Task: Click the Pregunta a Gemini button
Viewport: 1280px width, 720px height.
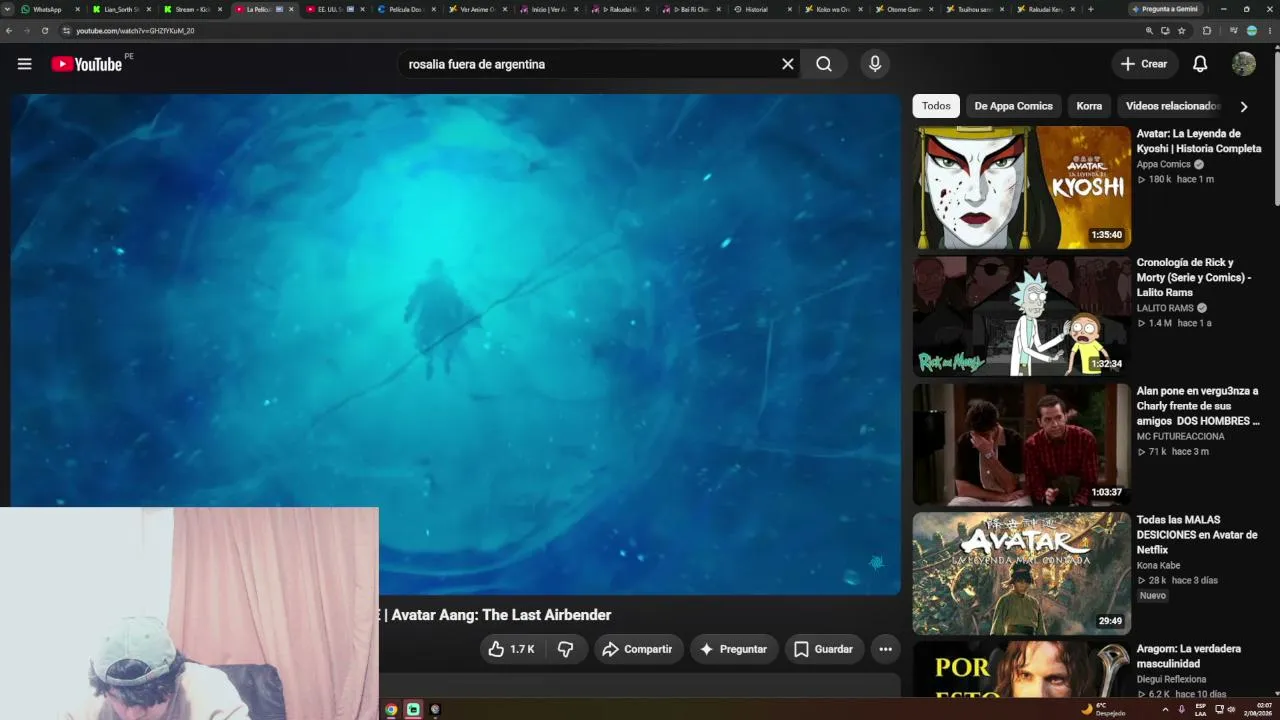Action: pyautogui.click(x=1168, y=9)
